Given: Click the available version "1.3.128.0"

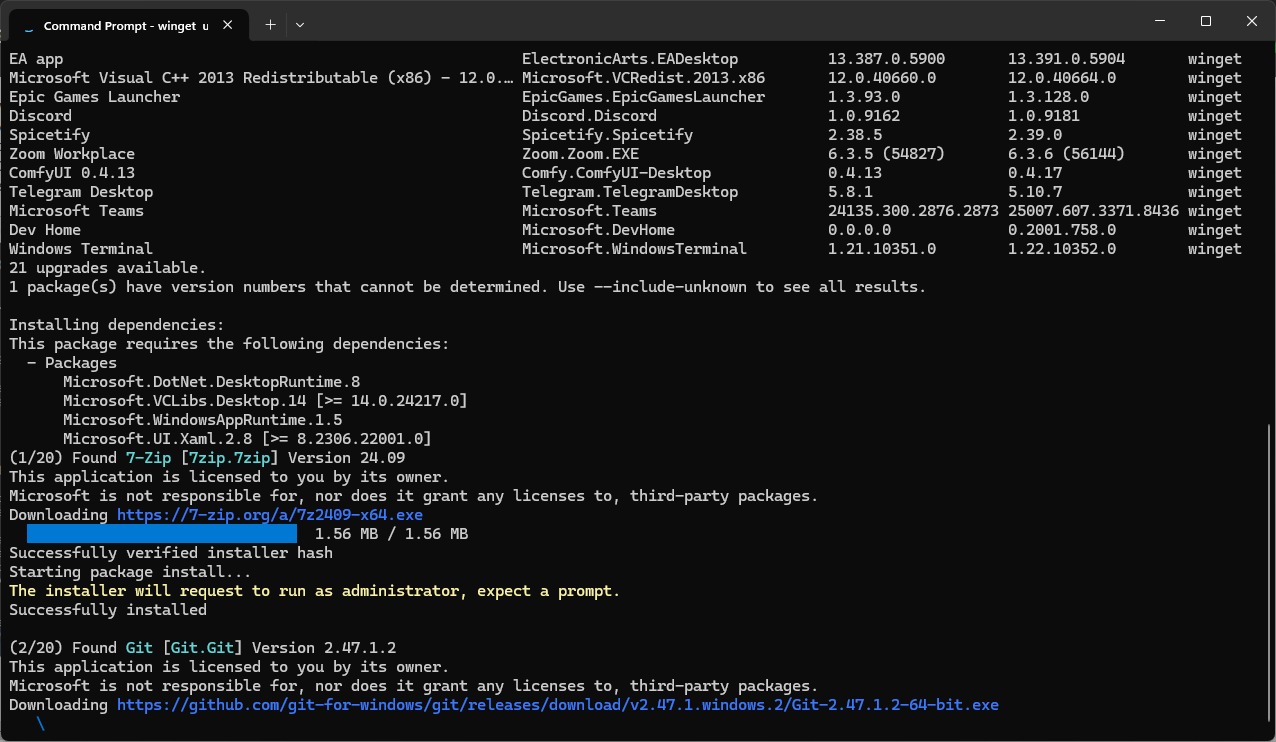Looking at the screenshot, I should point(1048,97).
